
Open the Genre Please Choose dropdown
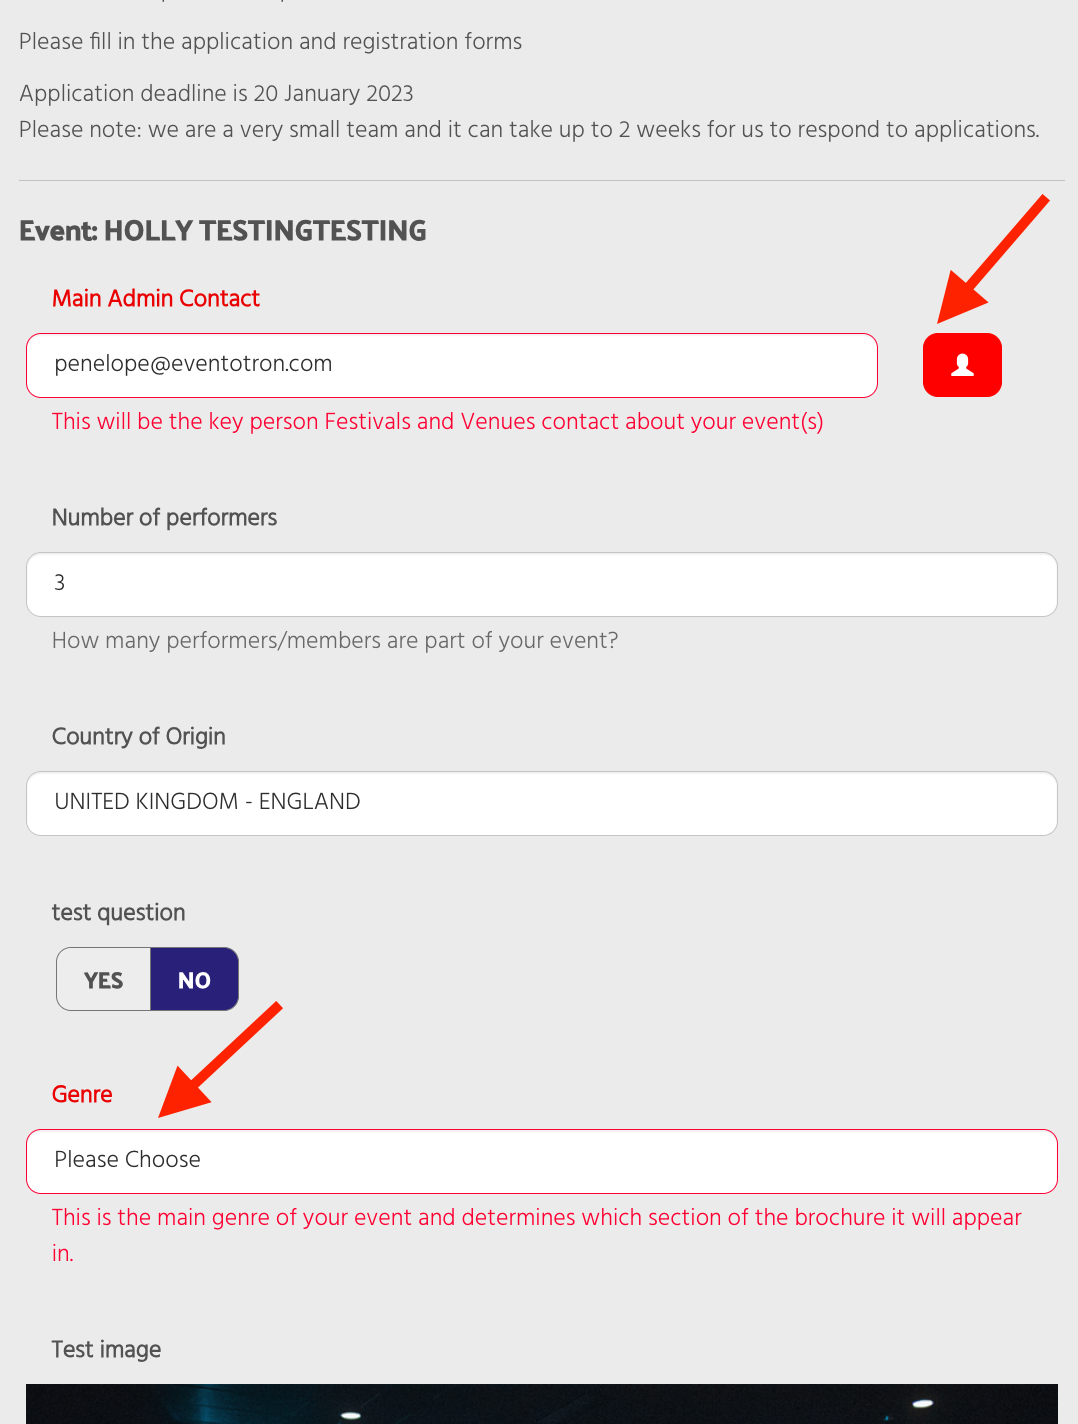pos(542,1161)
